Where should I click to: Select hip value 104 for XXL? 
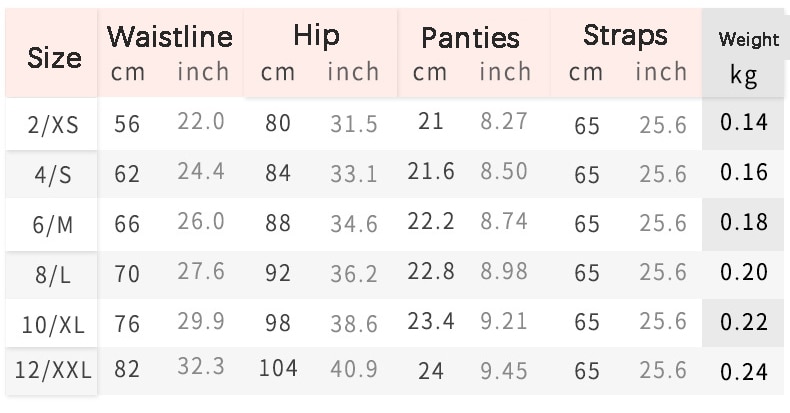(278, 368)
